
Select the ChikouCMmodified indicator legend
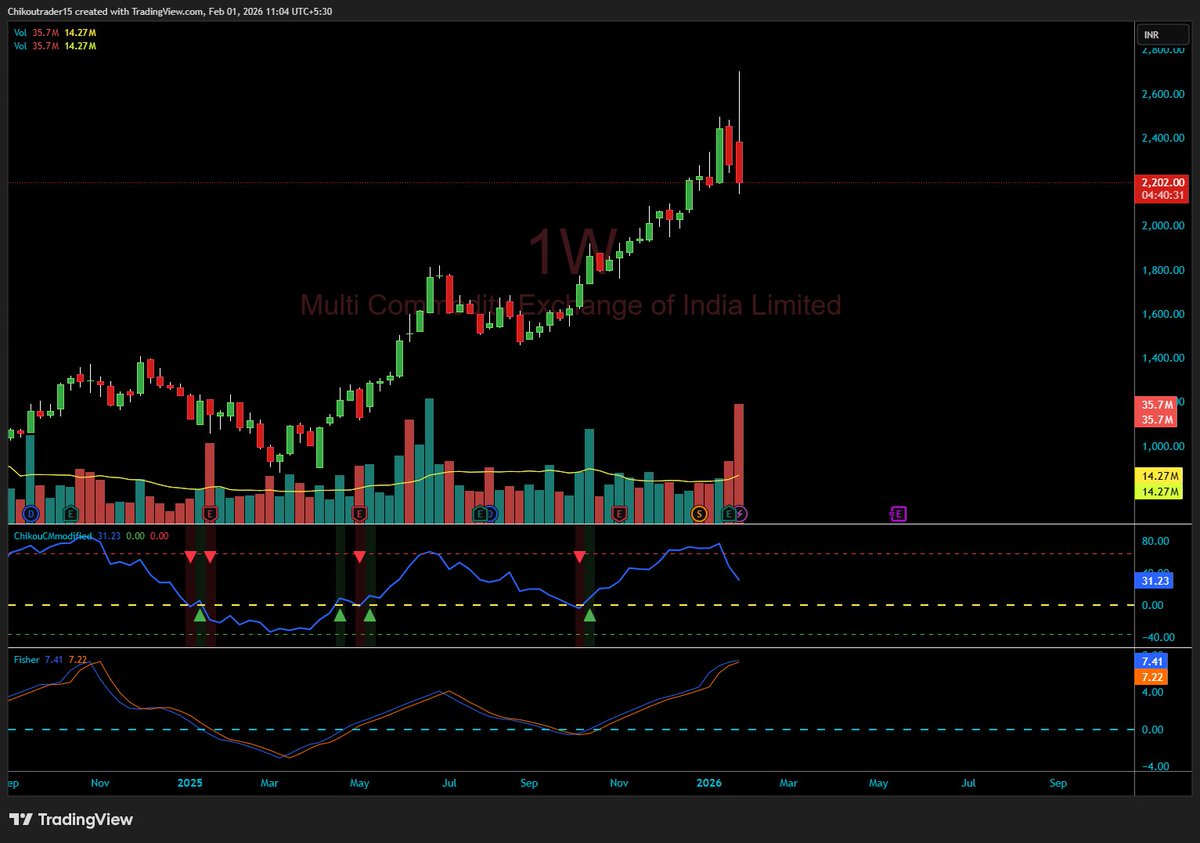pyautogui.click(x=51, y=536)
